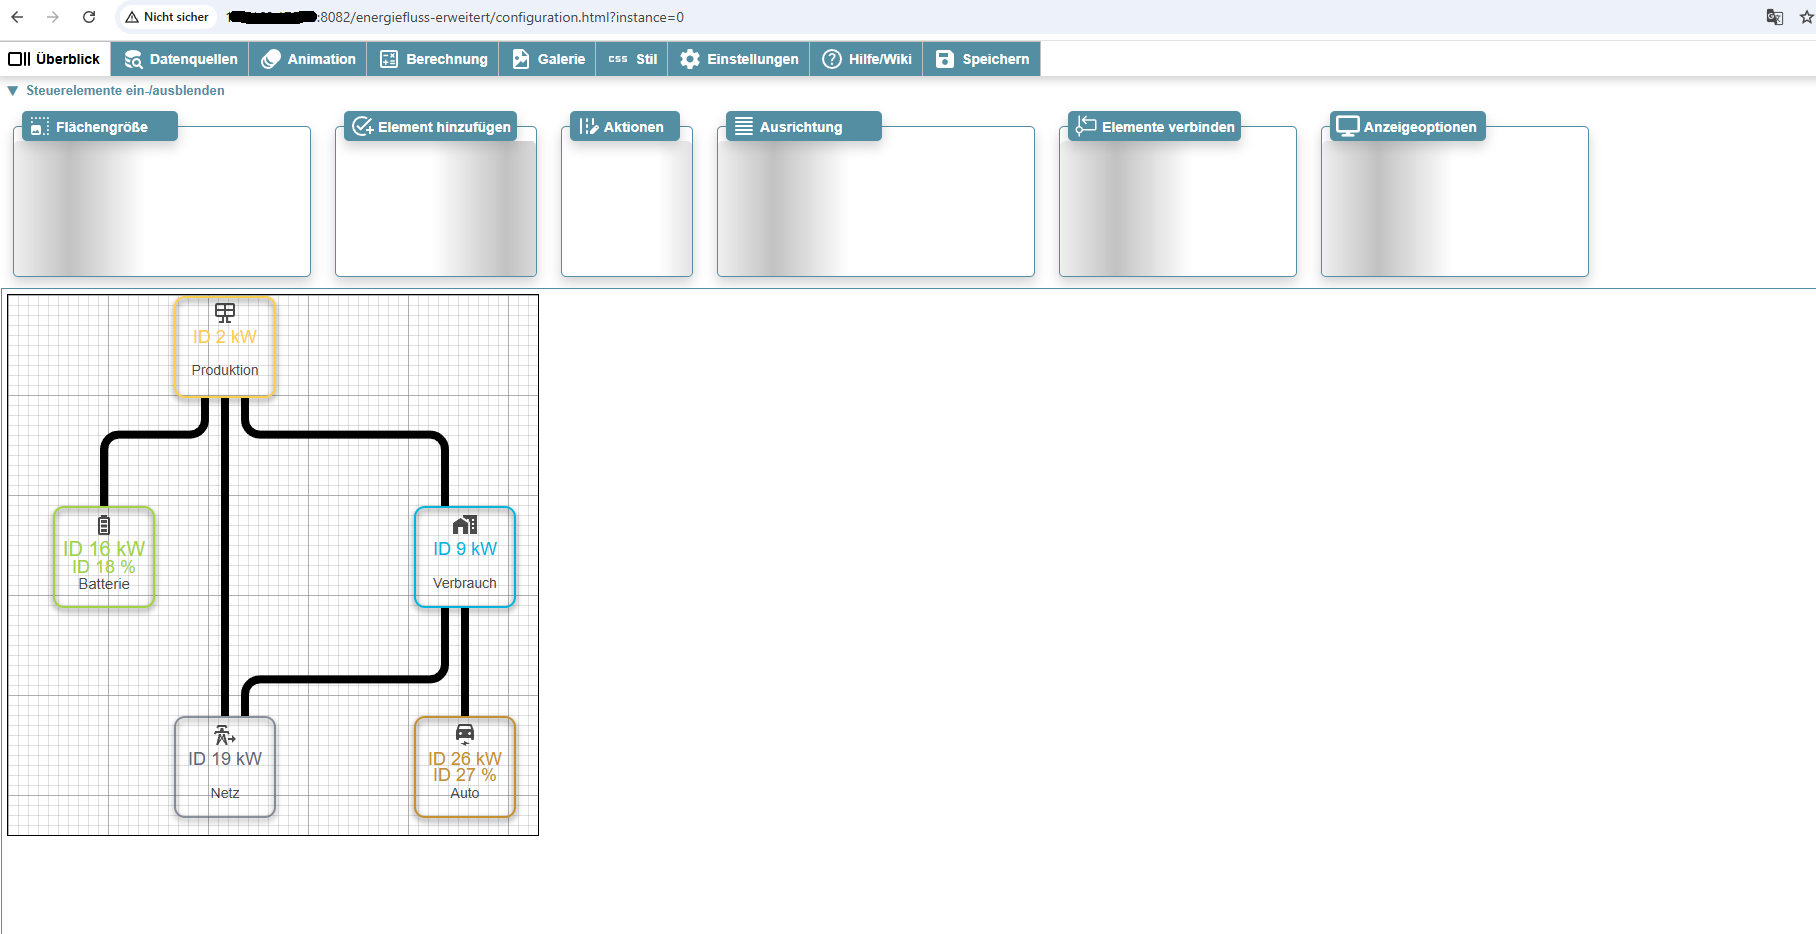Screen dimensions: 1816x934
Task: Click the house icon on the Verbrauch node
Action: [x=463, y=523]
